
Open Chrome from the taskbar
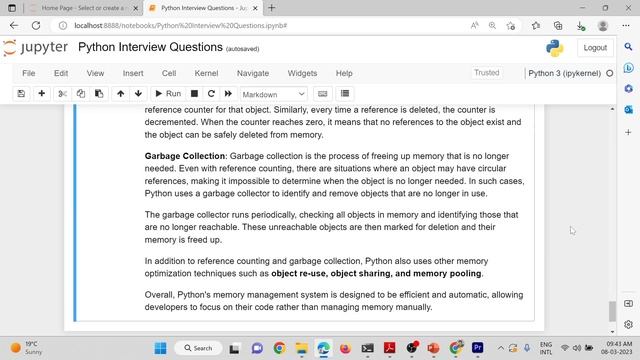coord(279,348)
